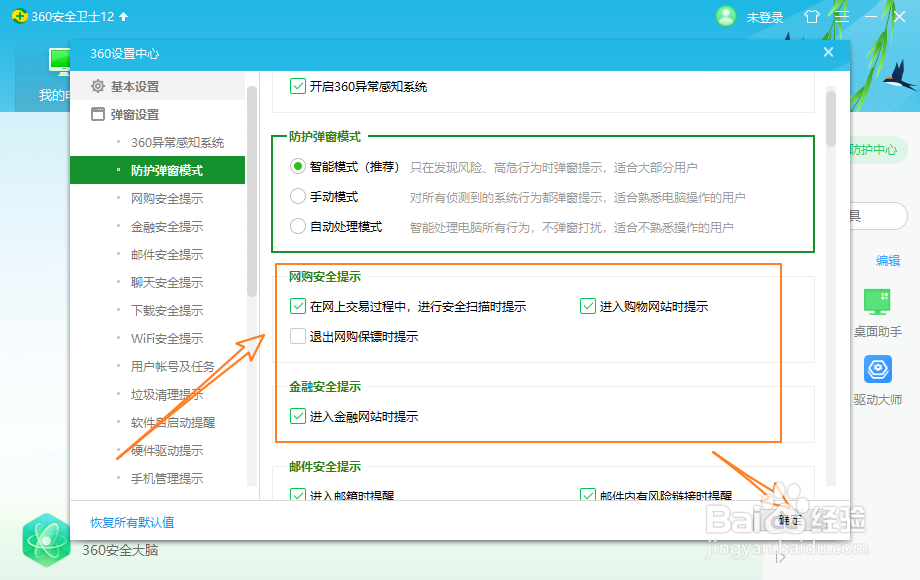The image size is (920, 580).
Task: Click 编辑 link in main window
Action: (888, 260)
